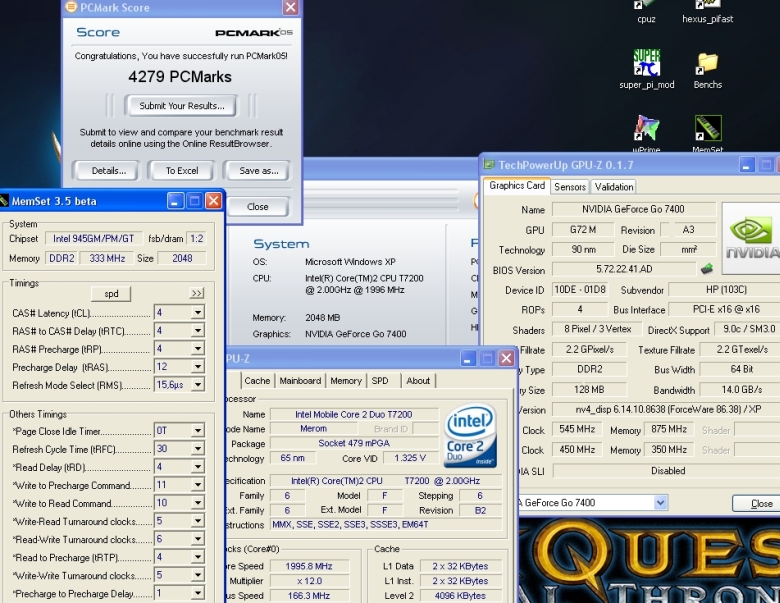Image resolution: width=780 pixels, height=603 pixels.
Task: Open the cpuz desktop shortcut
Action: coord(646,11)
